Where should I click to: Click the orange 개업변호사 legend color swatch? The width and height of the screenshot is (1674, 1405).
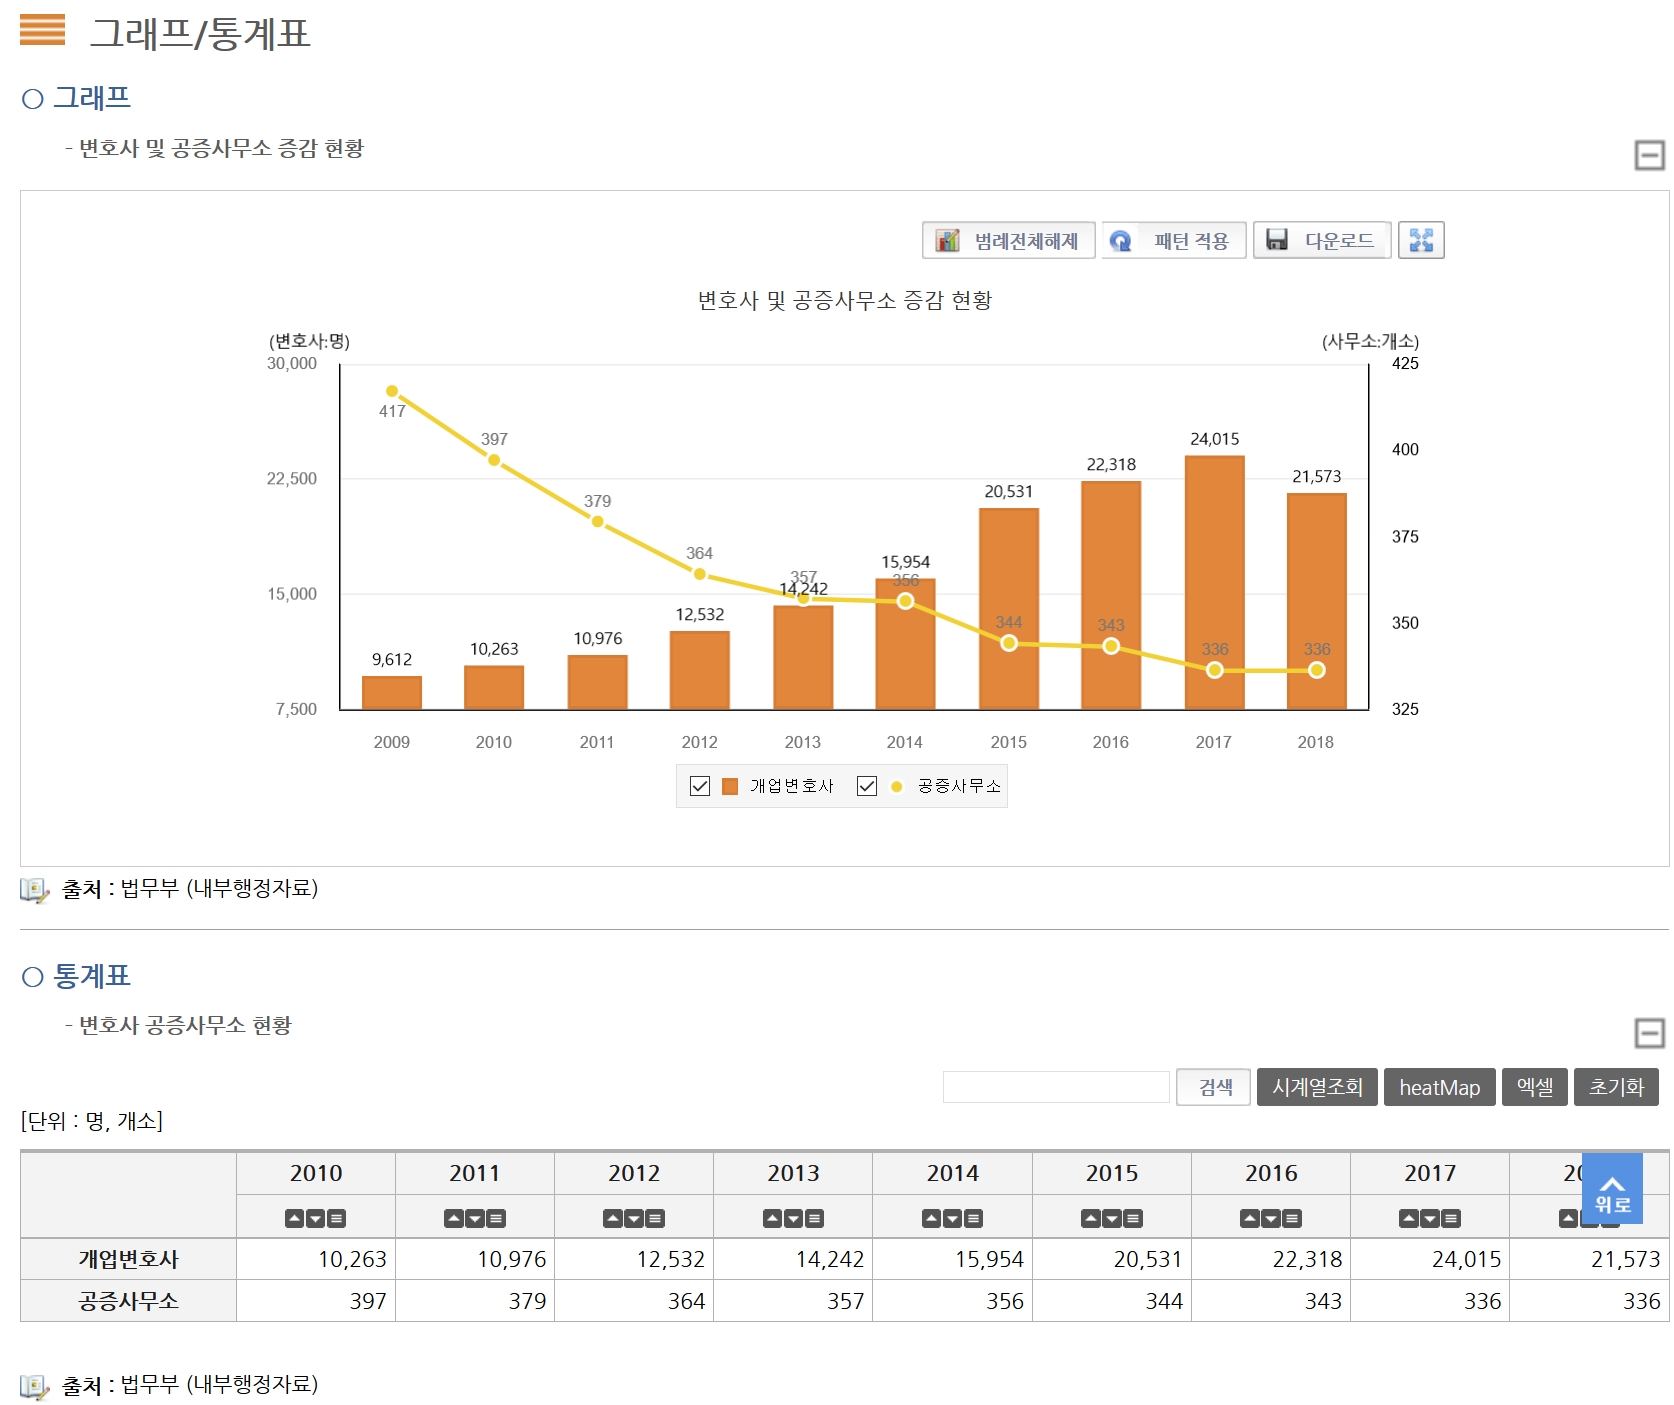(730, 786)
